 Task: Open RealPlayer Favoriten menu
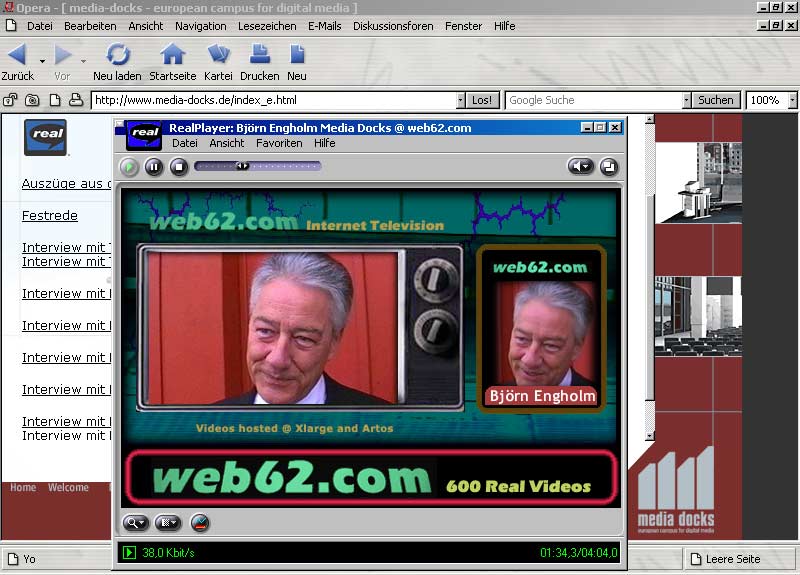coord(279,143)
